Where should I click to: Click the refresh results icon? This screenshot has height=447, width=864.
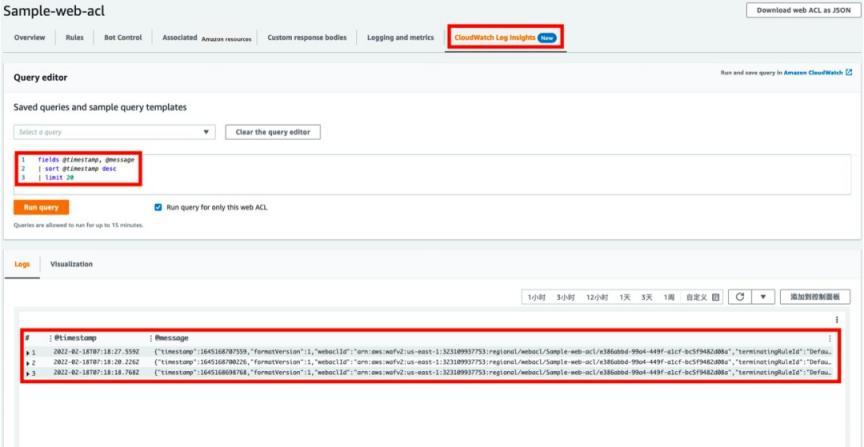pyautogui.click(x=740, y=297)
